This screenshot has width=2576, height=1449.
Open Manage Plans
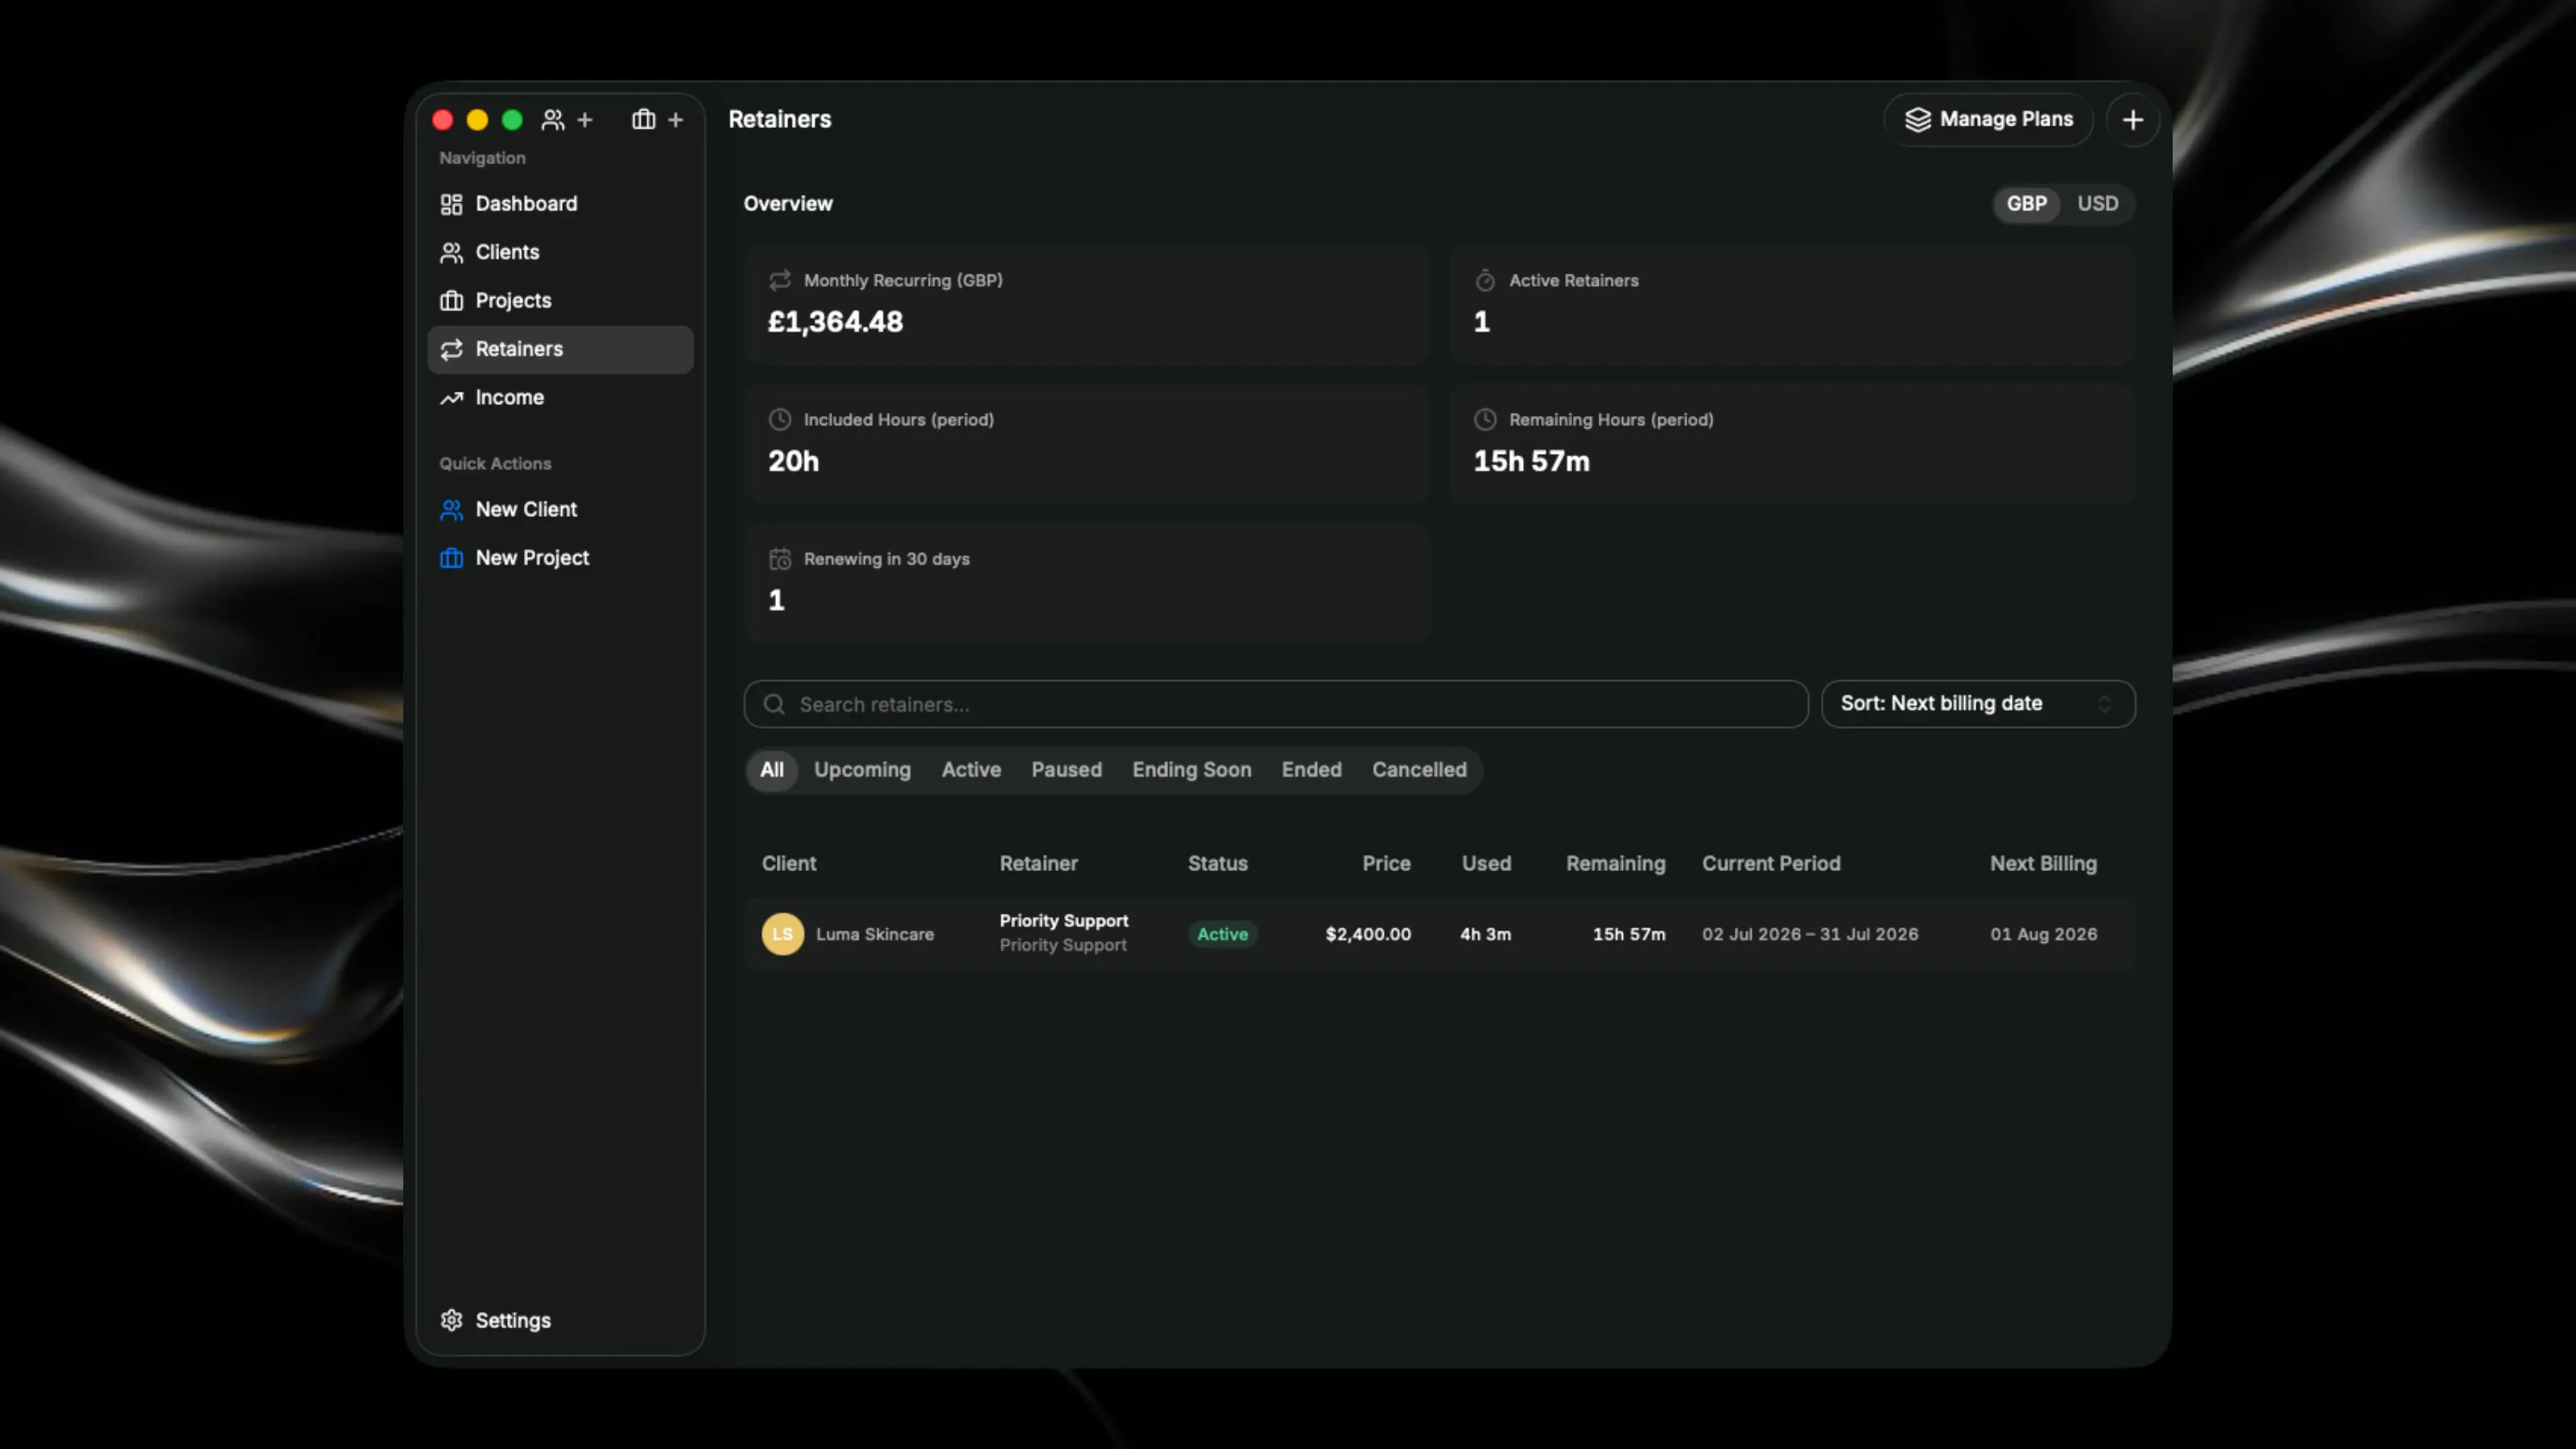point(1988,120)
